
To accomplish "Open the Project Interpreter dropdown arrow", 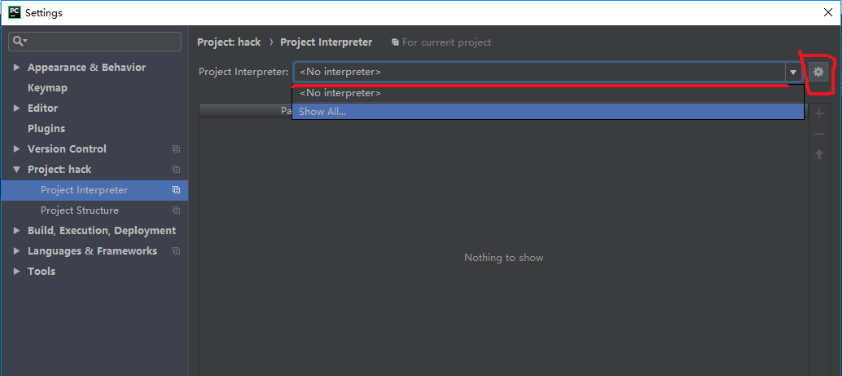I will (x=793, y=72).
